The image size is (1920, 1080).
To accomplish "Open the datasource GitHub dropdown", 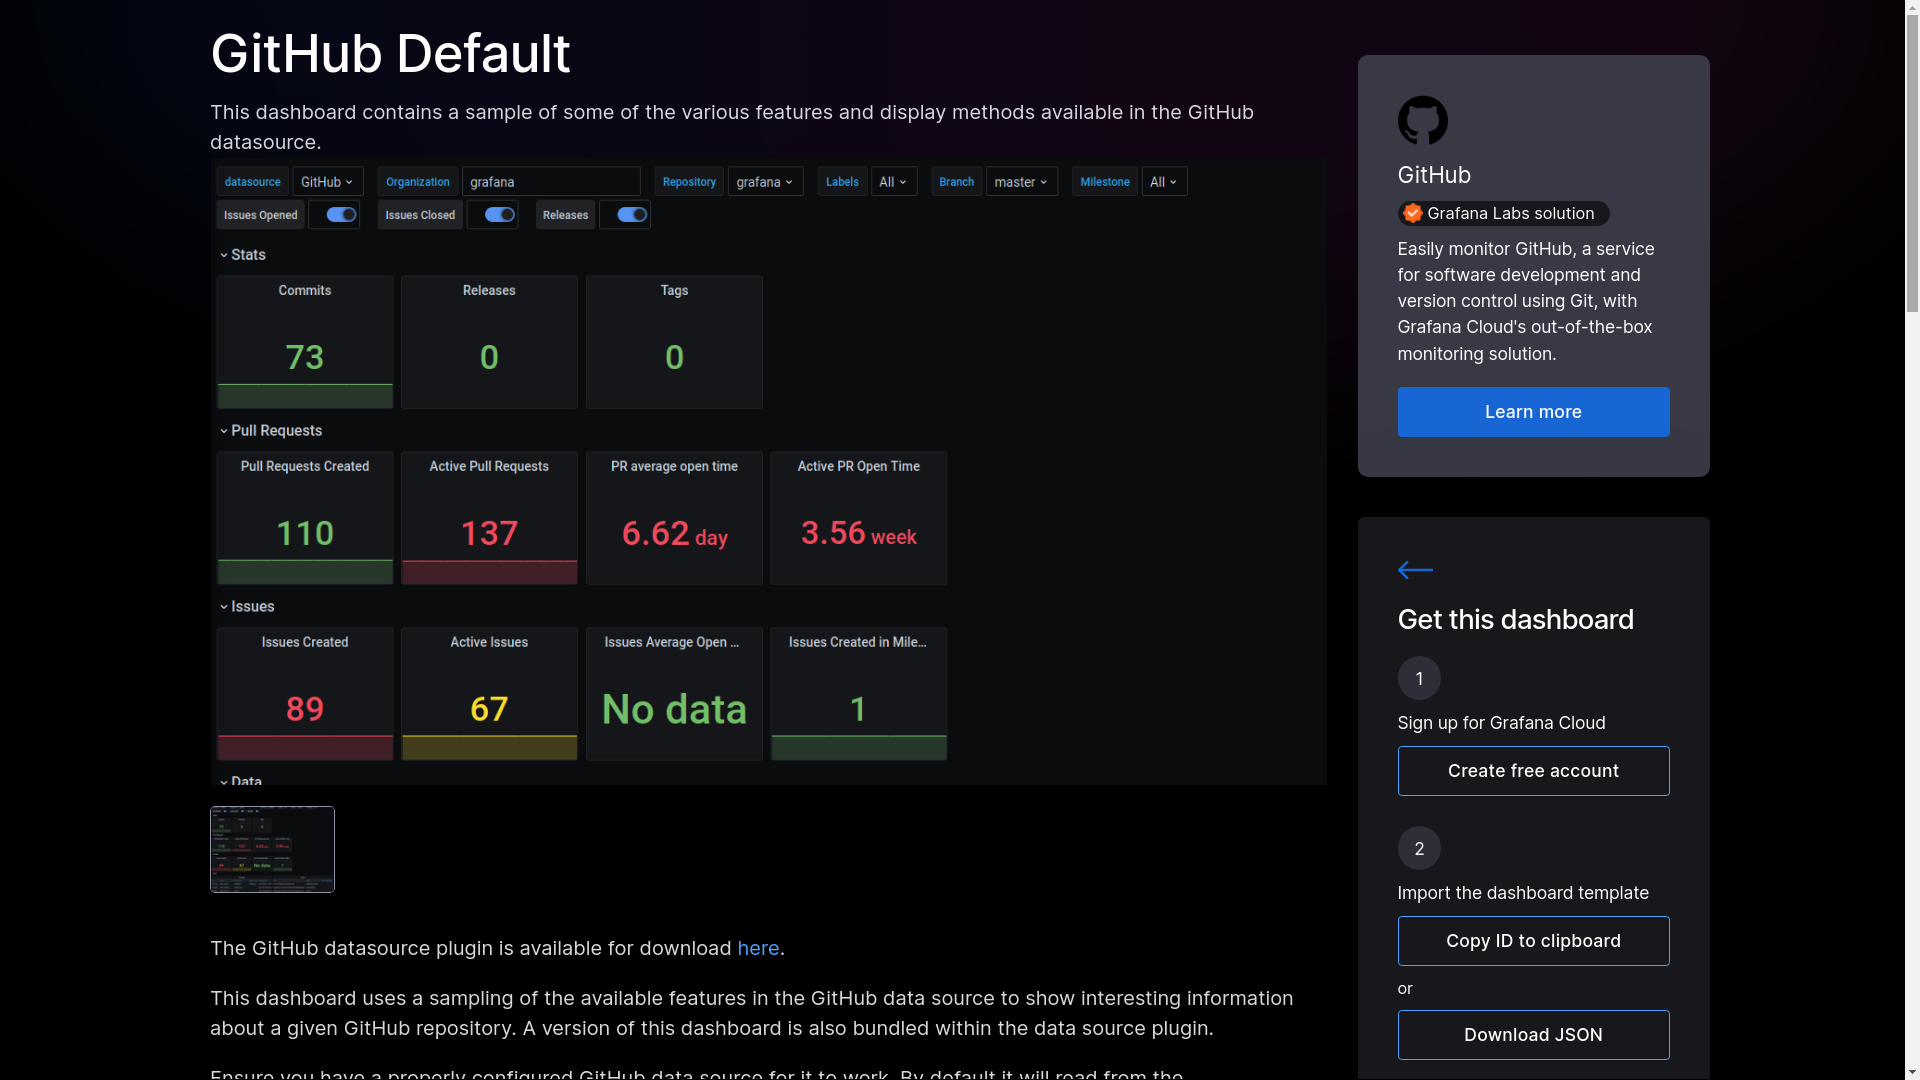I will [327, 181].
